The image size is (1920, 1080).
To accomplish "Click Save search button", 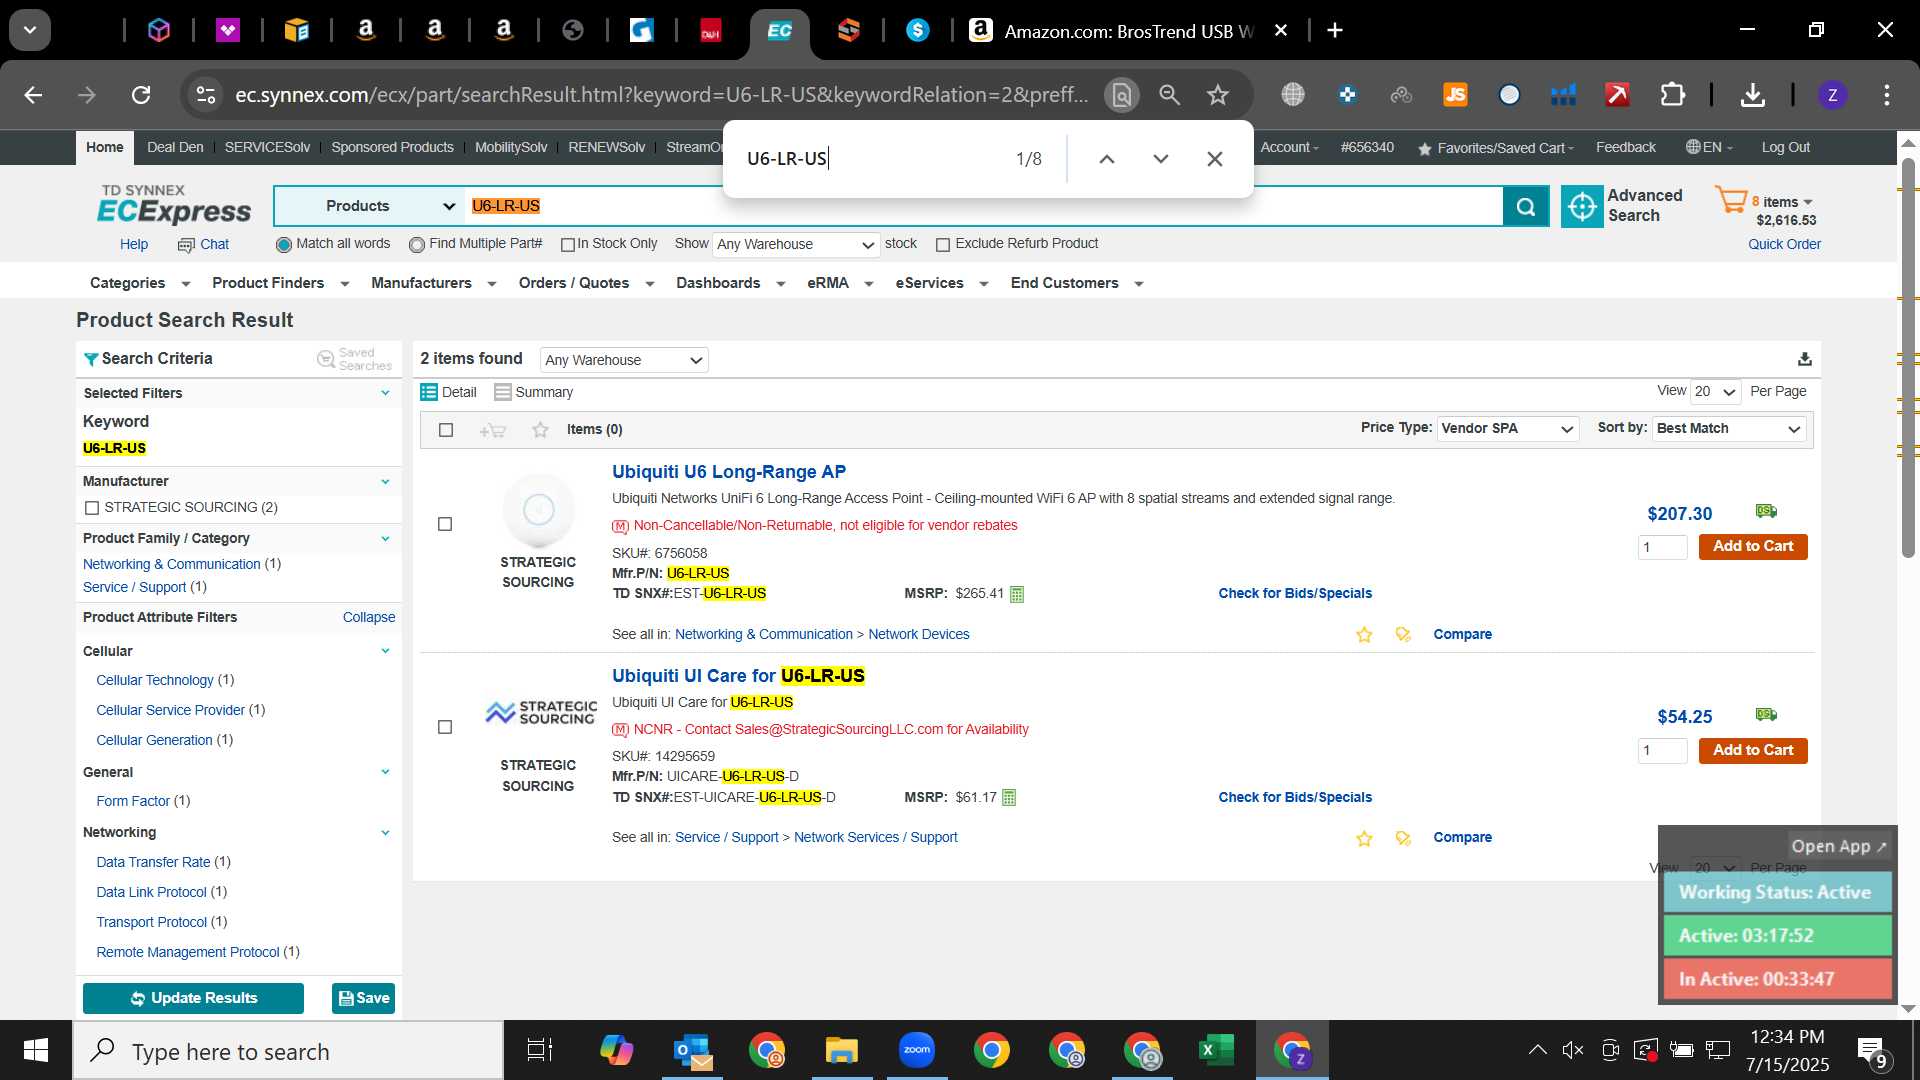I will click(x=364, y=998).
